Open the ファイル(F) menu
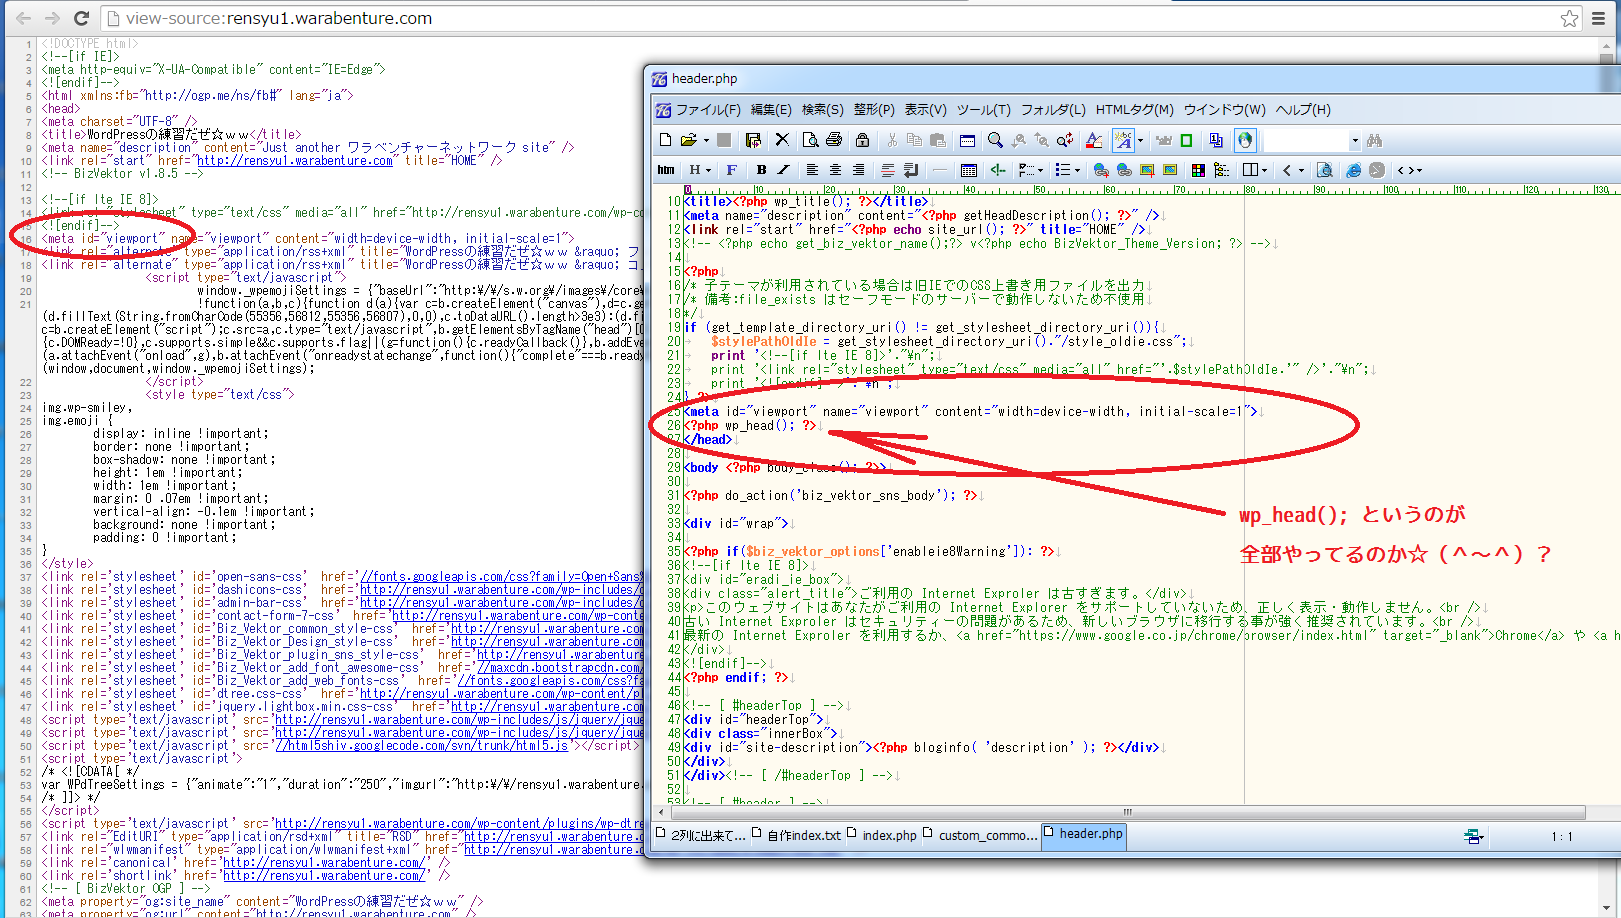Image resolution: width=1621 pixels, height=918 pixels. pyautogui.click(x=707, y=110)
